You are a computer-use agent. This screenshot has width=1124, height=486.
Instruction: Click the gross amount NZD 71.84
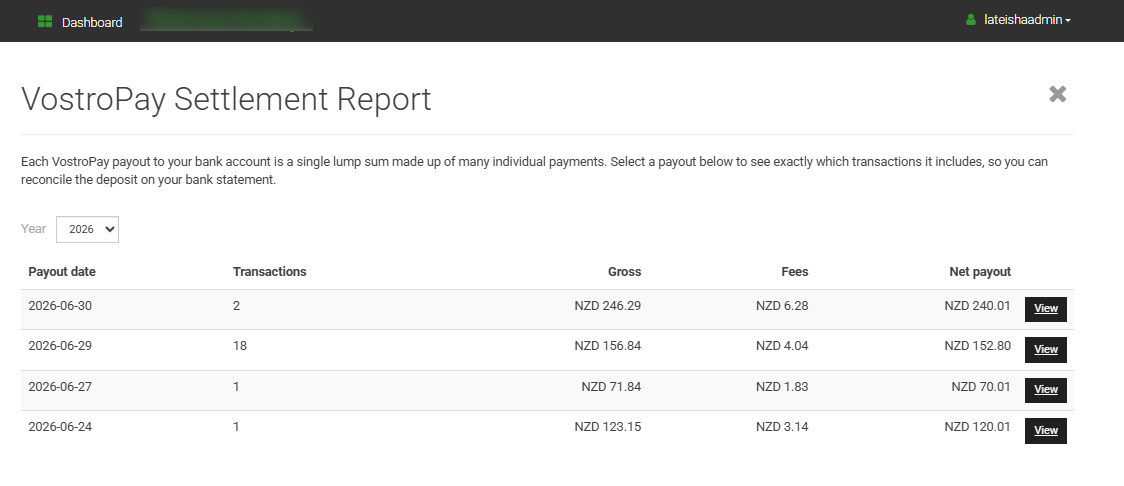[611, 387]
